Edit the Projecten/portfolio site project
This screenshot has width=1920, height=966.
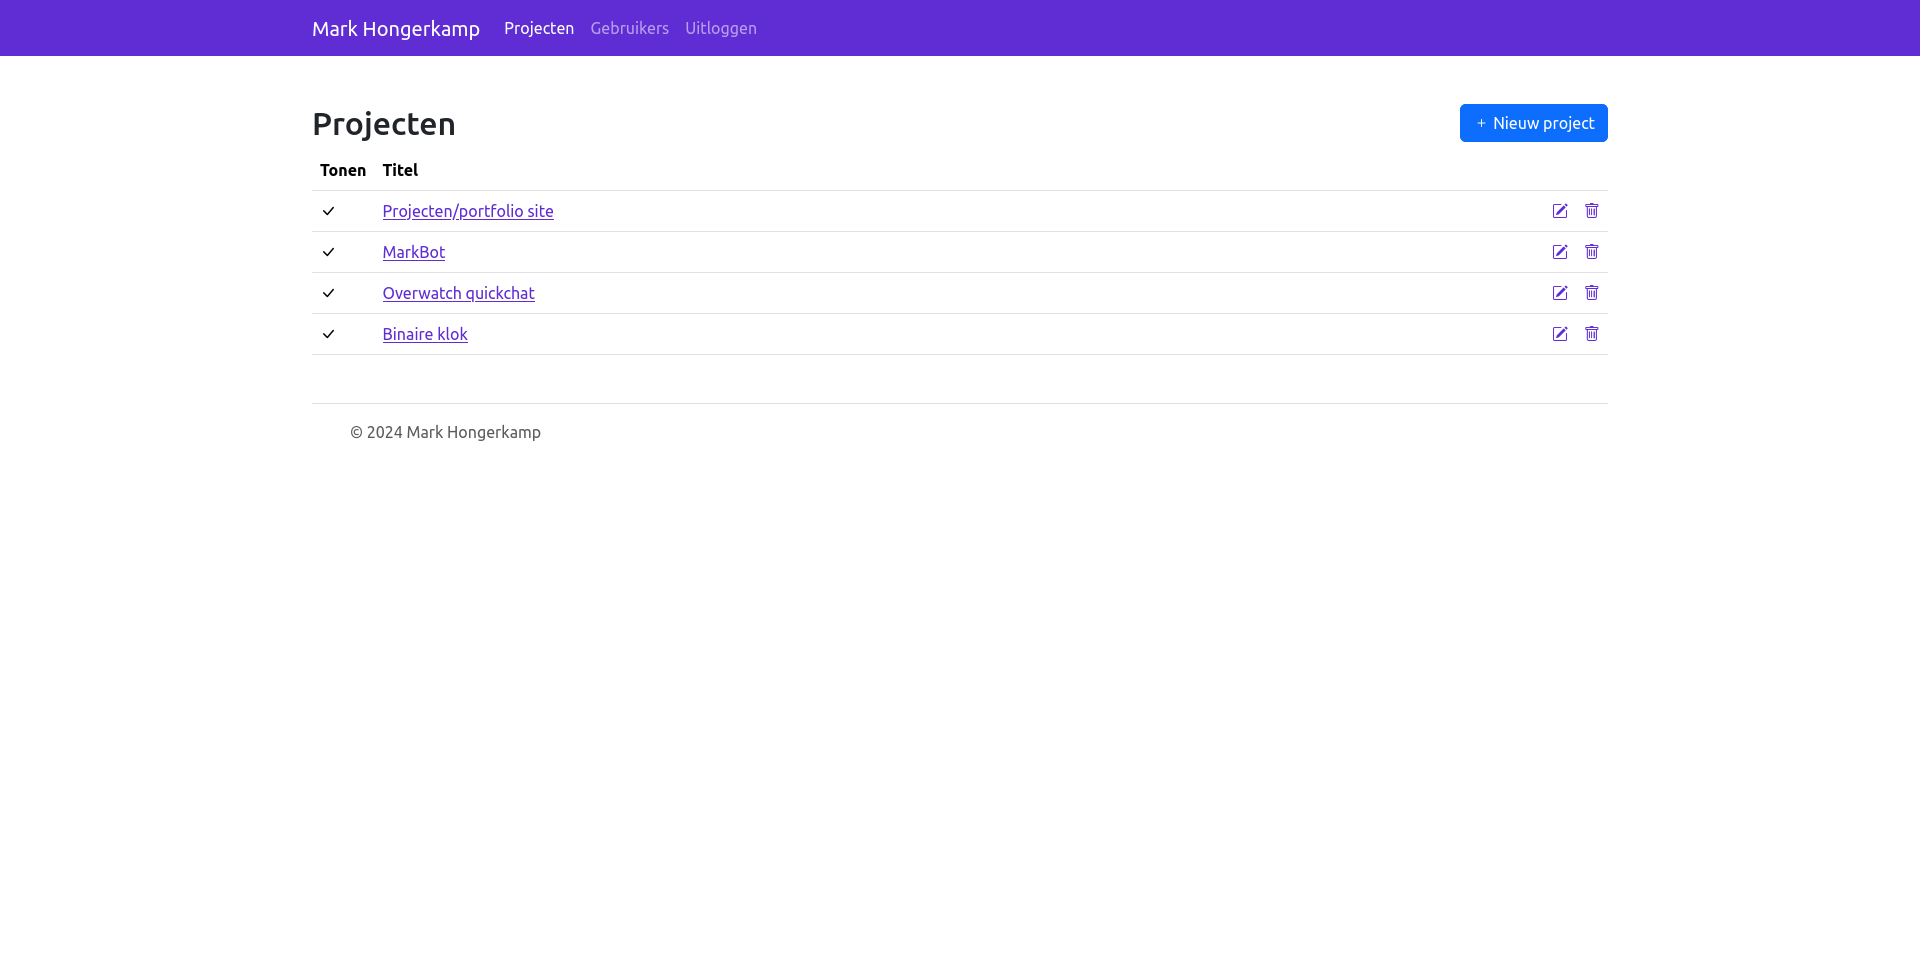pos(1560,211)
